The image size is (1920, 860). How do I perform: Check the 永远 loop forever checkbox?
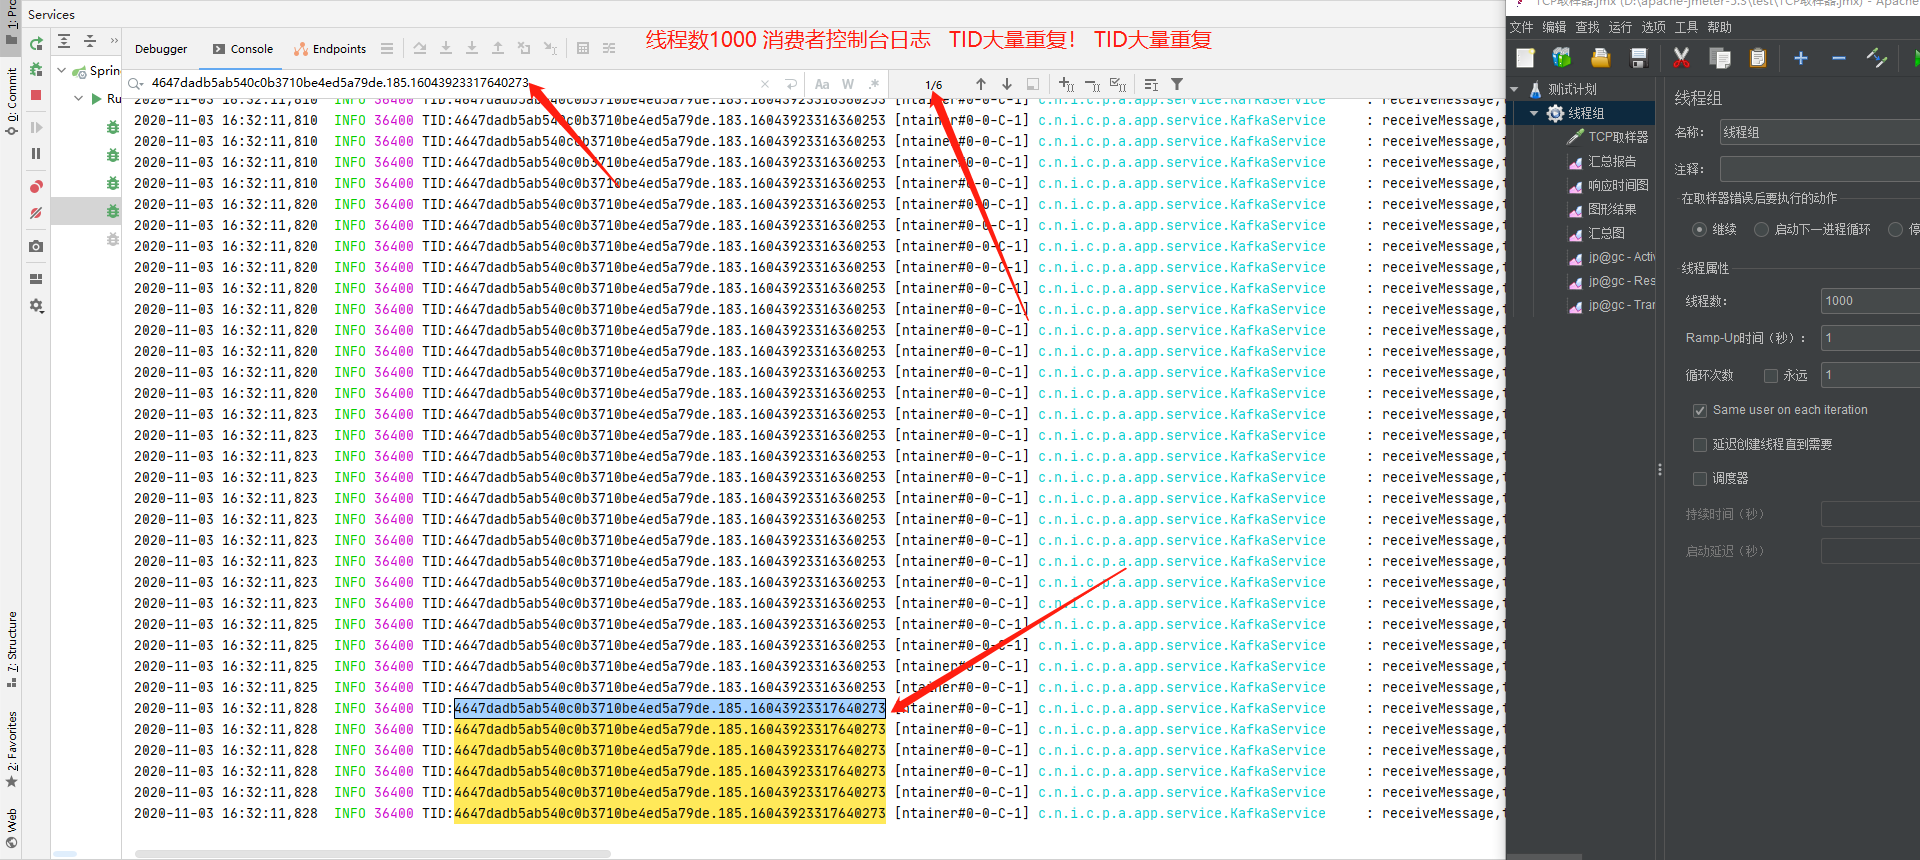pyautogui.click(x=1771, y=375)
